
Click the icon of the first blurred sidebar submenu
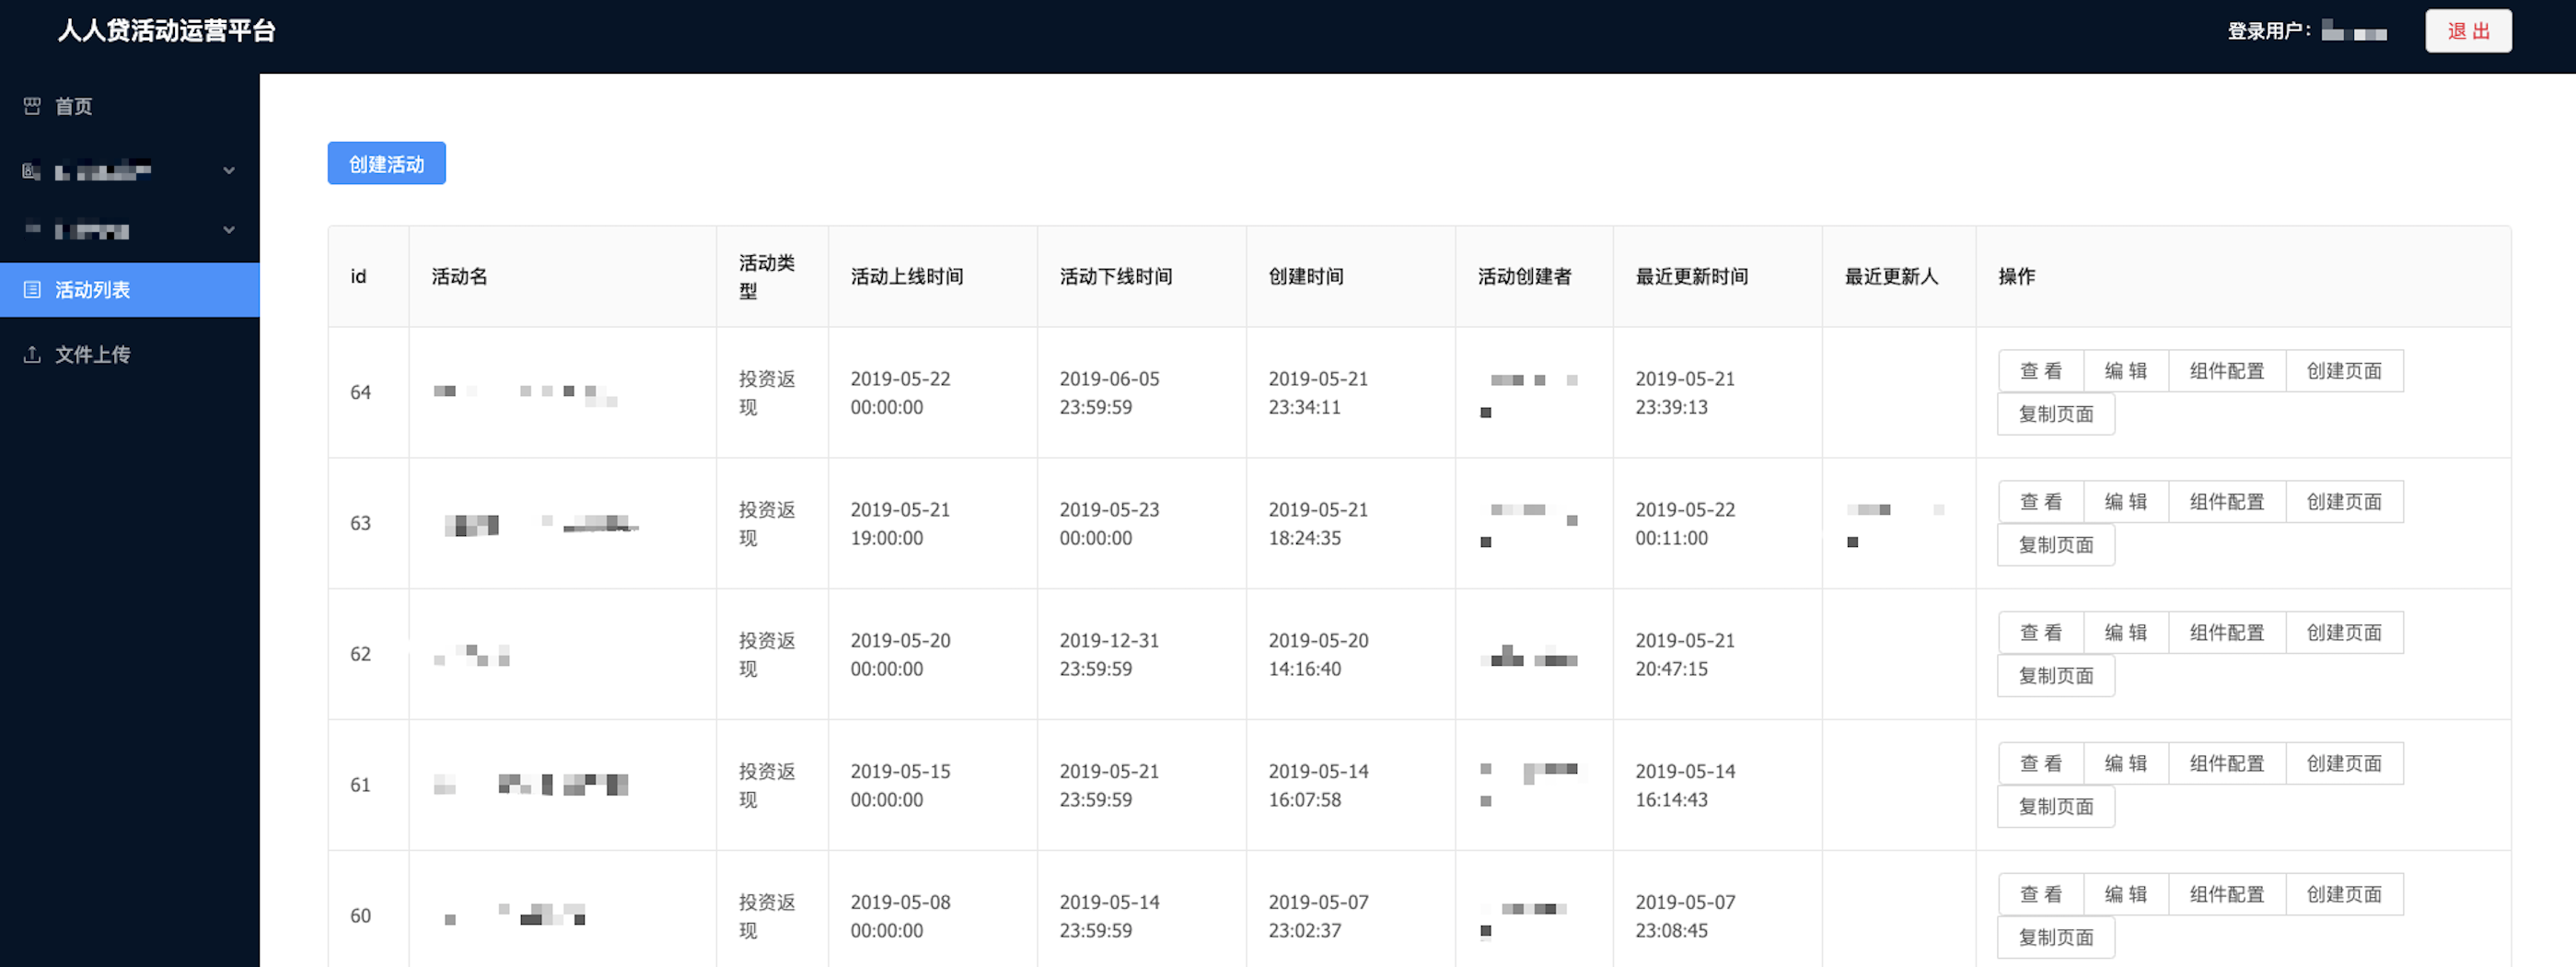(32, 171)
